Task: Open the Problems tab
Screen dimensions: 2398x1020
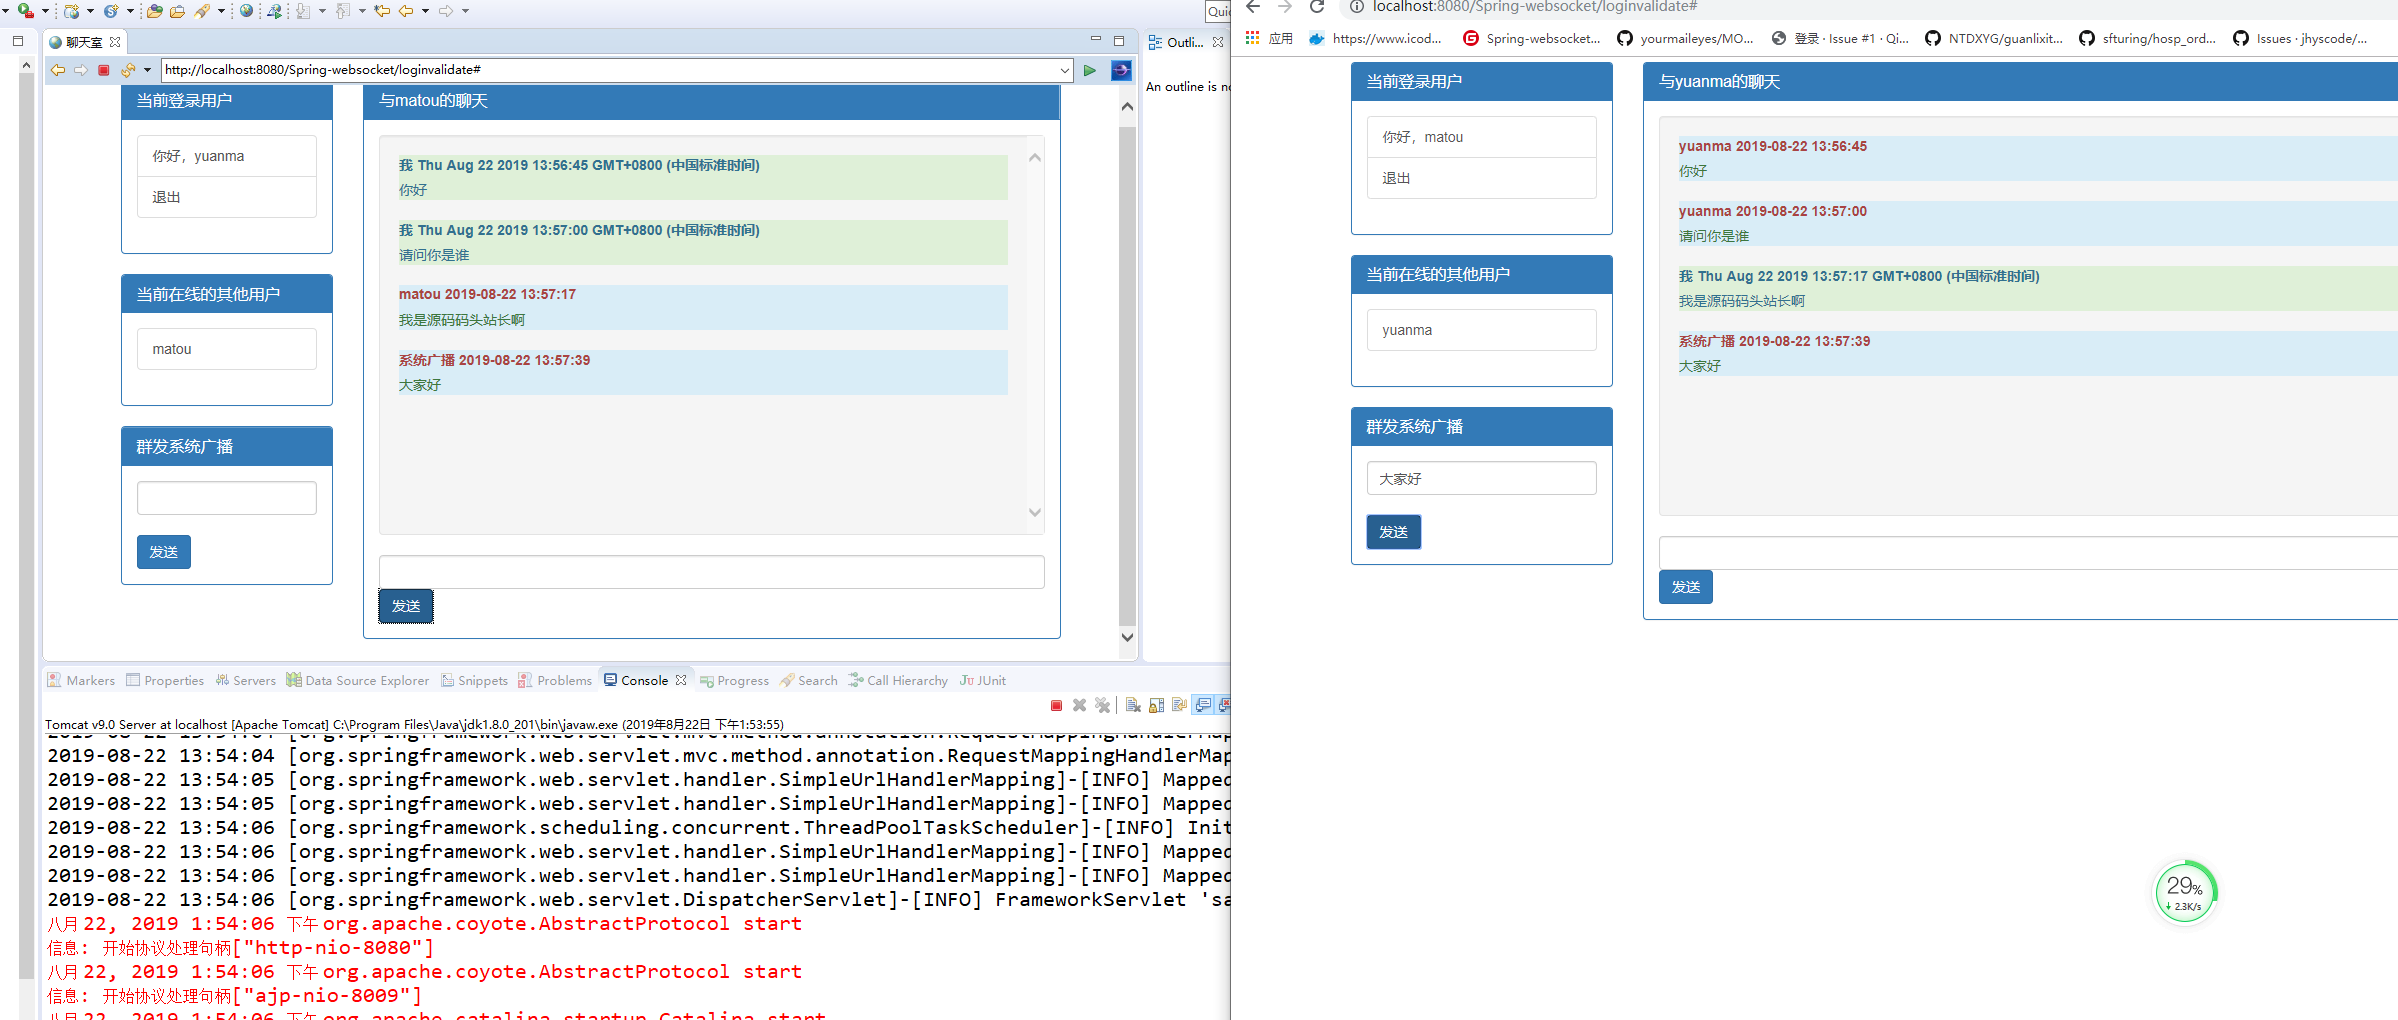Action: click(563, 681)
